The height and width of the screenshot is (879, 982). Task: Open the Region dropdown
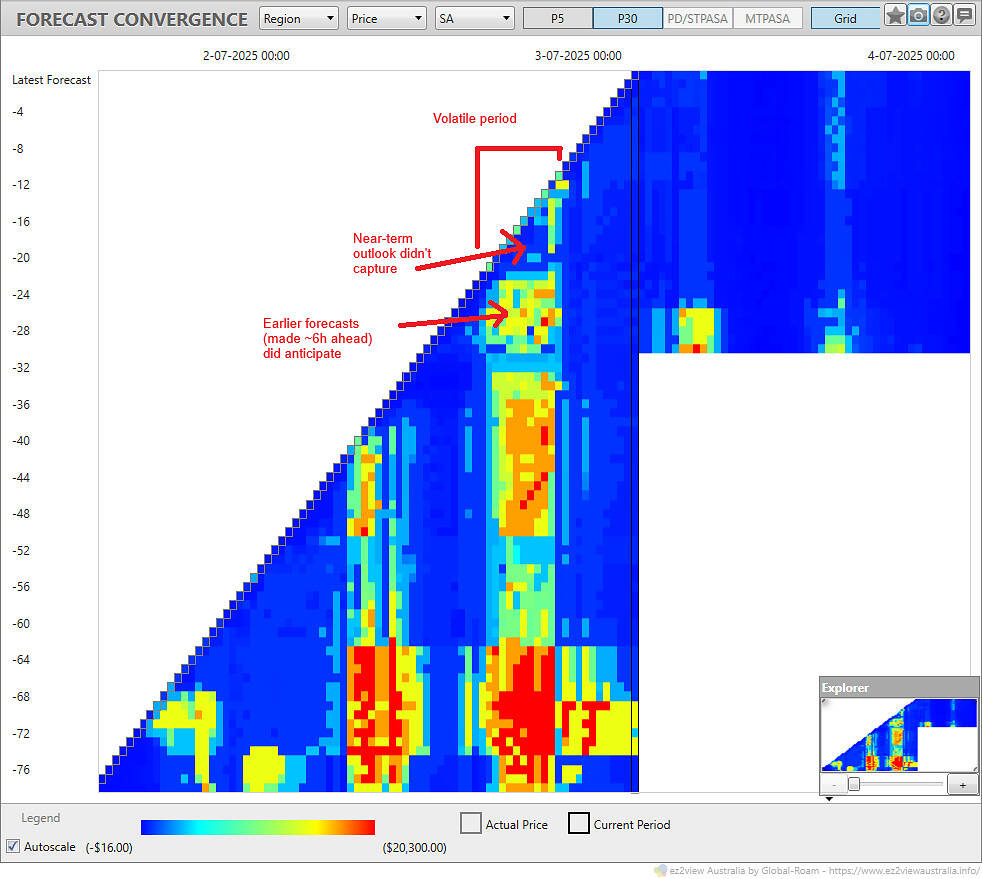tap(299, 18)
